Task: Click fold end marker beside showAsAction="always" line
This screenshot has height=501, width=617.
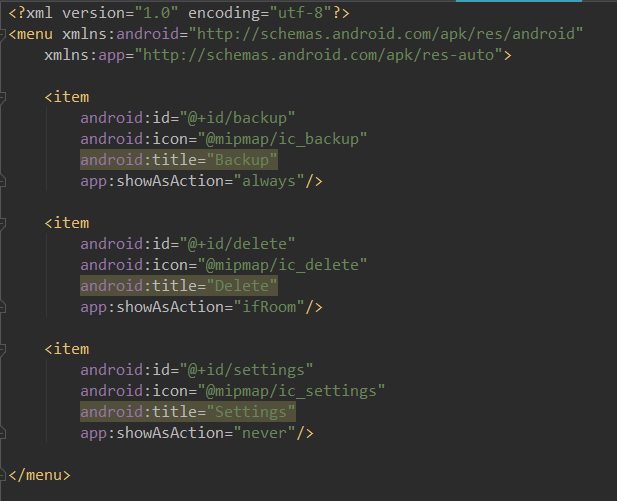Action: coord(2,181)
